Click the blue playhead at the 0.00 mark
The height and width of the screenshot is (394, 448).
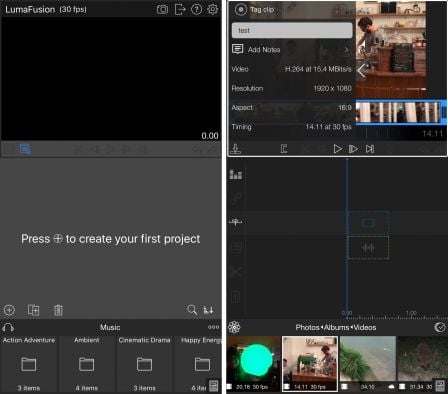pyautogui.click(x=347, y=313)
